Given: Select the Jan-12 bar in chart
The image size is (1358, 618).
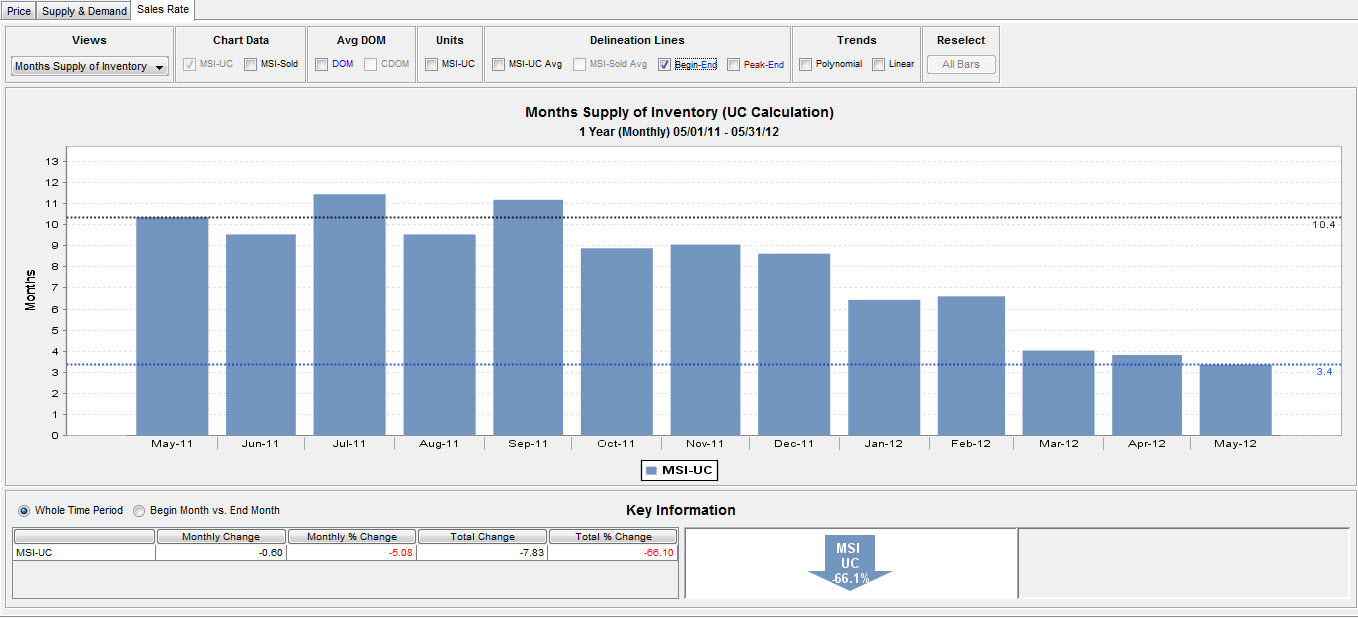Looking at the screenshot, I should pyautogui.click(x=884, y=368).
